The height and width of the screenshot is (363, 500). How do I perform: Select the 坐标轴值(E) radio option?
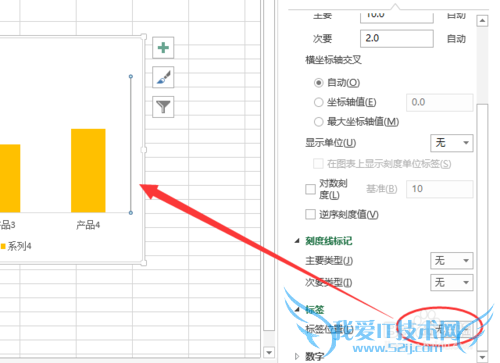click(319, 102)
